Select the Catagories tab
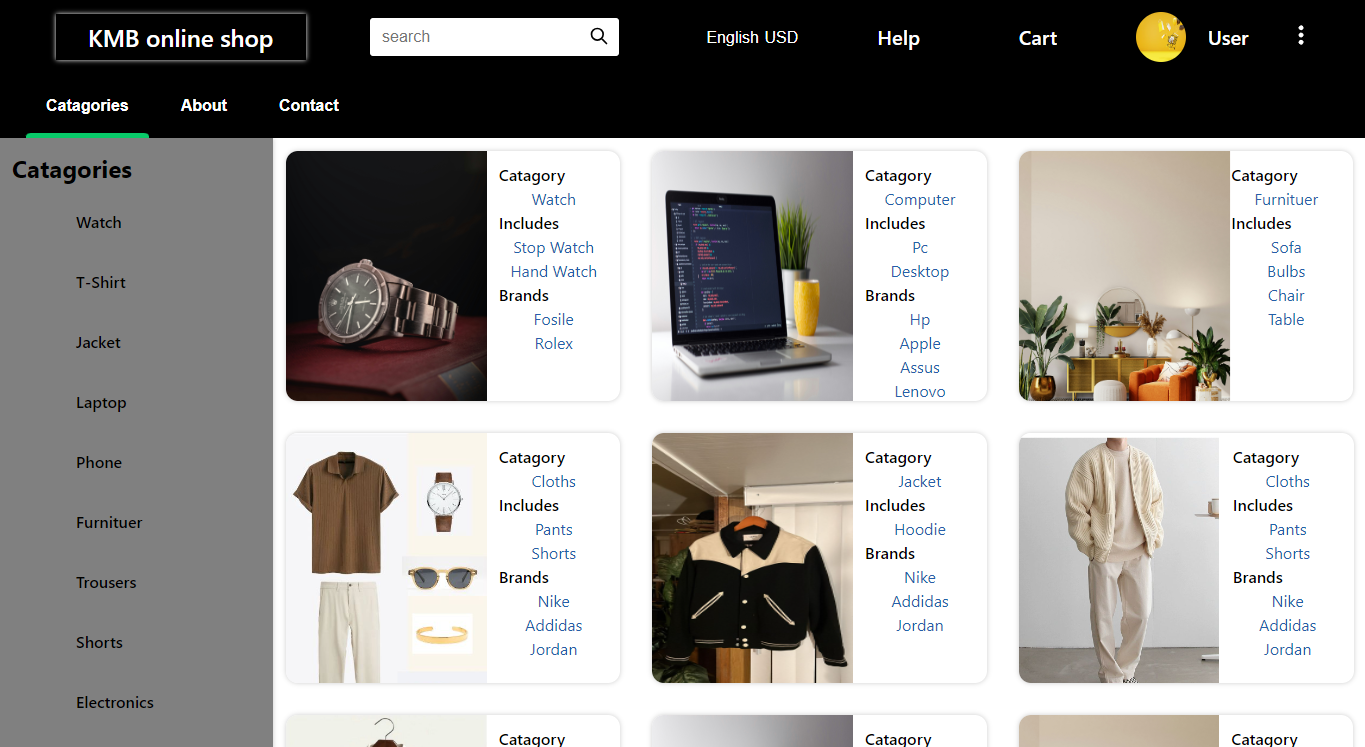Image resolution: width=1365 pixels, height=747 pixels. (87, 105)
